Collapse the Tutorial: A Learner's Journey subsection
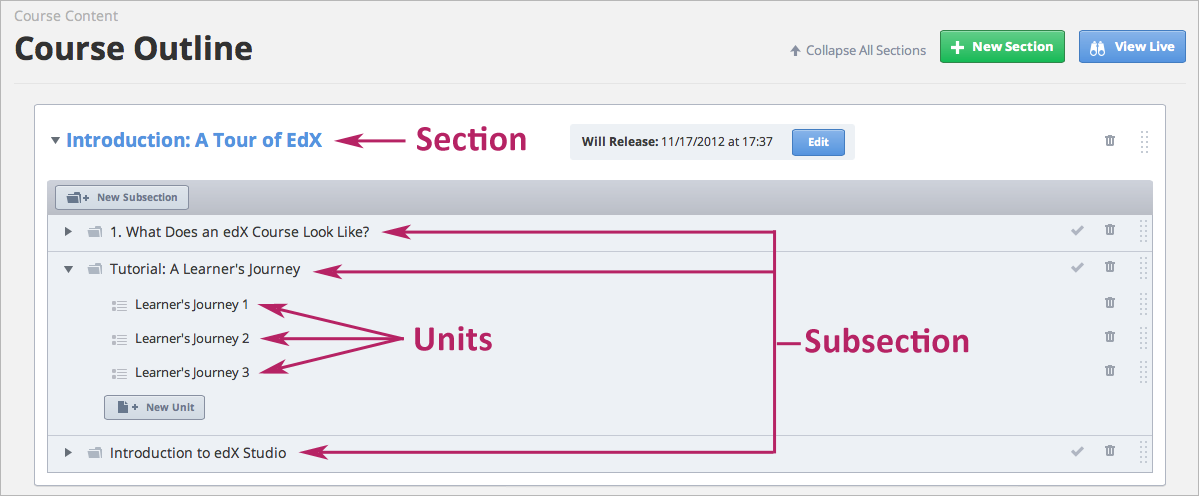Screen dimensions: 1199x496 pos(68,269)
